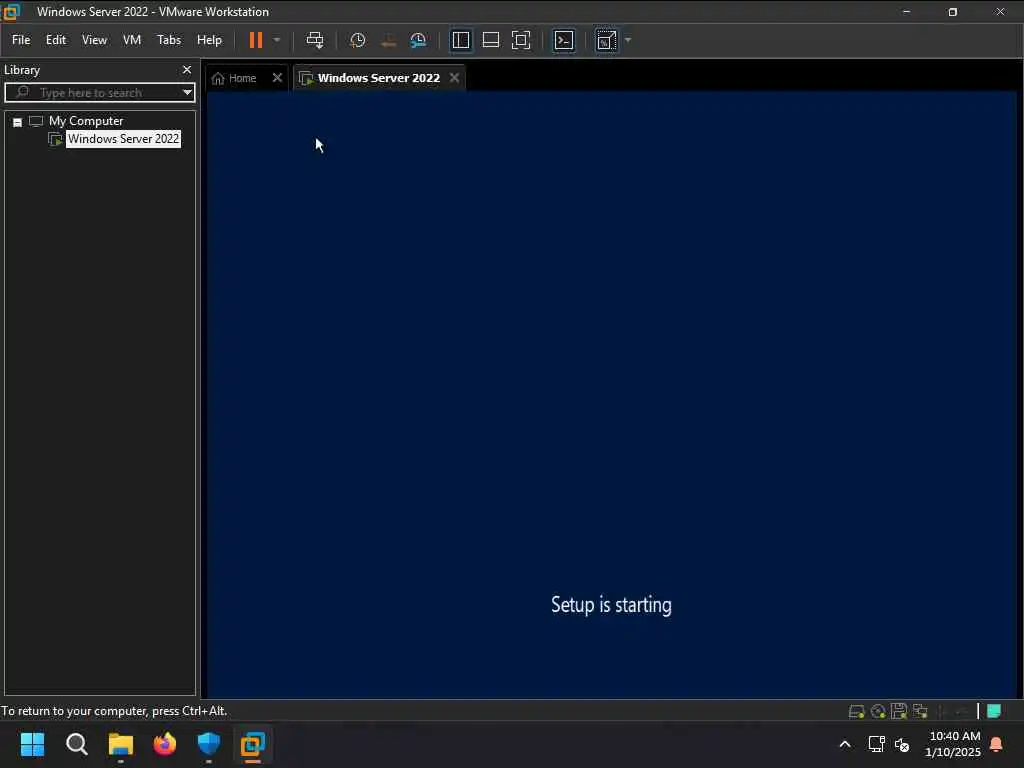Open the Snapshot Manager icon
This screenshot has height=768, width=1024.
[x=418, y=40]
